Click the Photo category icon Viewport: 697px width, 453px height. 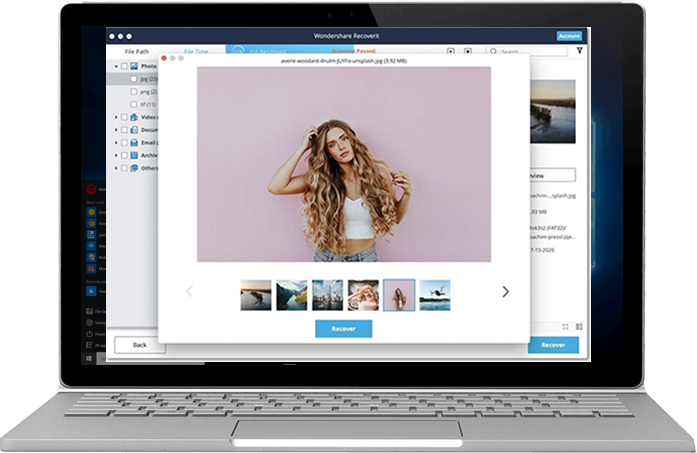click(x=134, y=66)
